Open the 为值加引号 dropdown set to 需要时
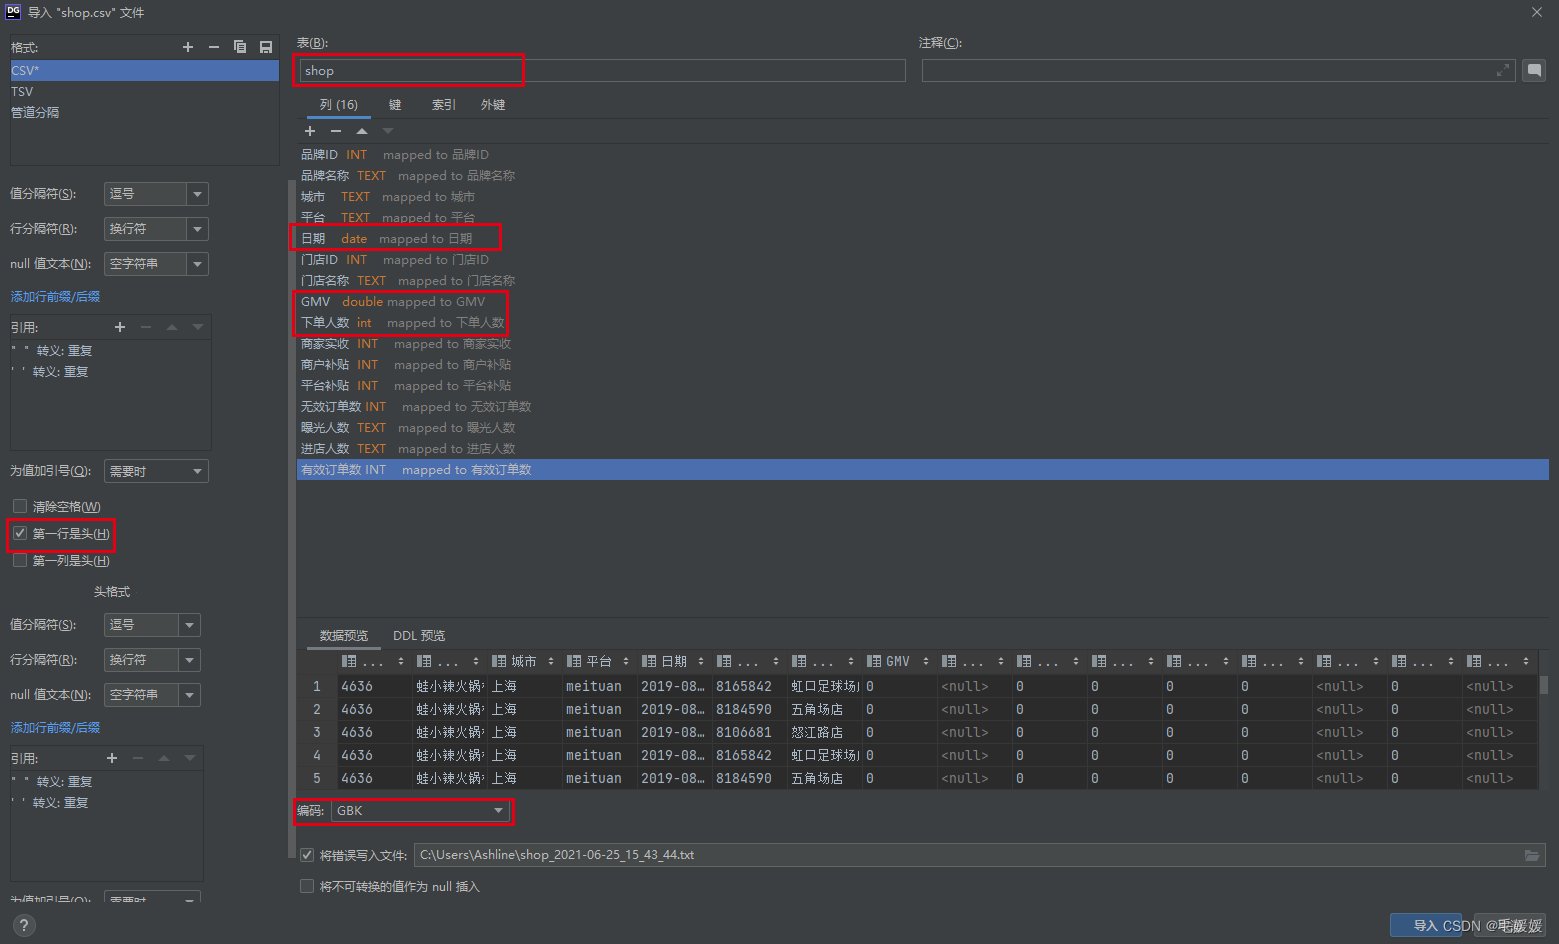This screenshot has height=944, width=1559. (156, 471)
